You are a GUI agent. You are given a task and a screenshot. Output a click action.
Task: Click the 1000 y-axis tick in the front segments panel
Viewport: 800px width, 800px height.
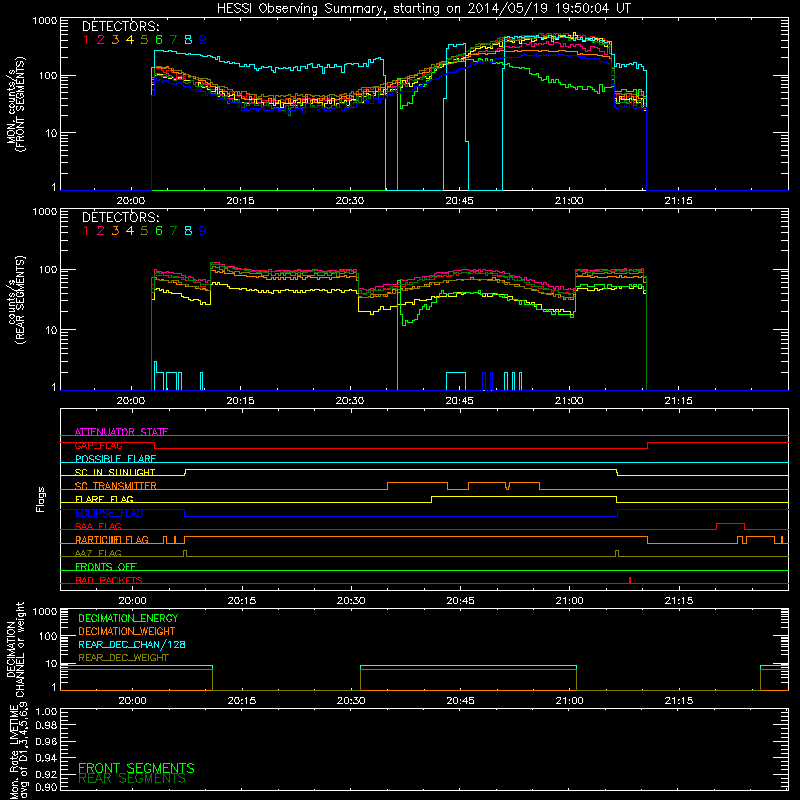click(45, 21)
